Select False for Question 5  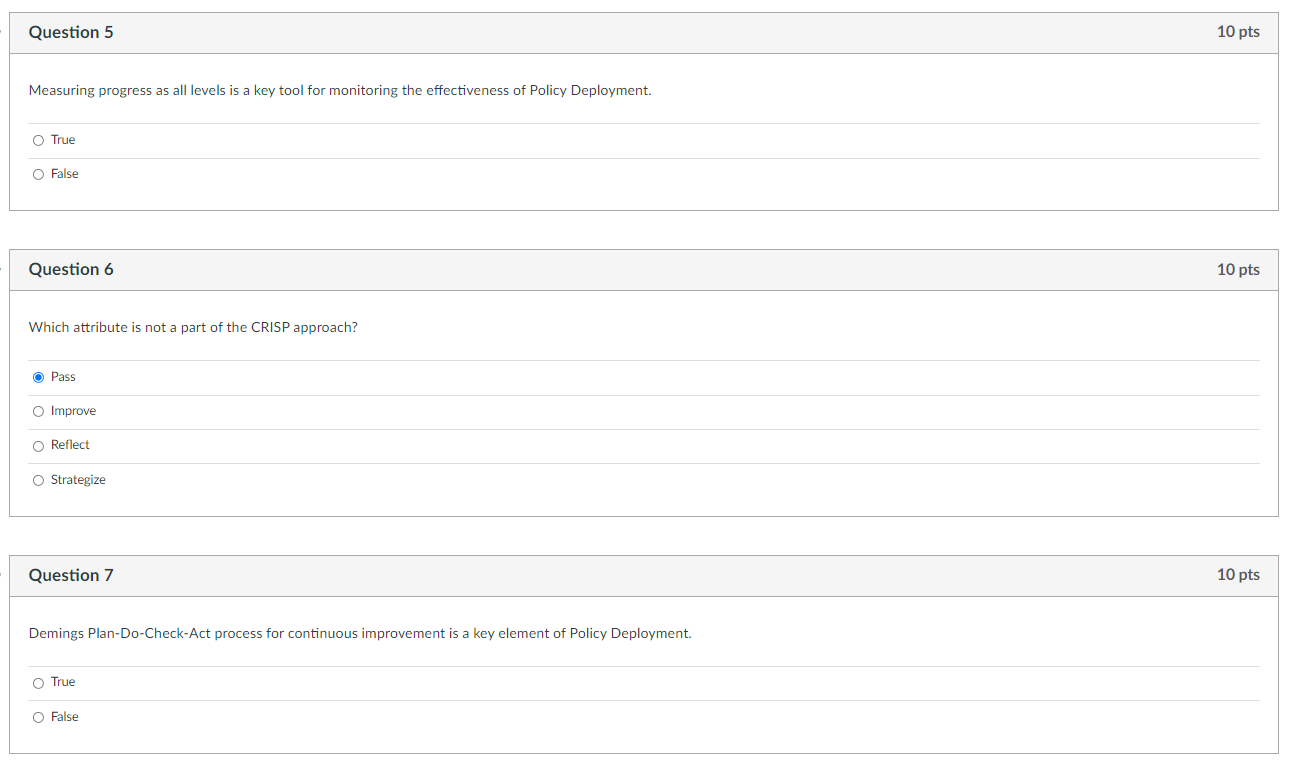tap(38, 174)
